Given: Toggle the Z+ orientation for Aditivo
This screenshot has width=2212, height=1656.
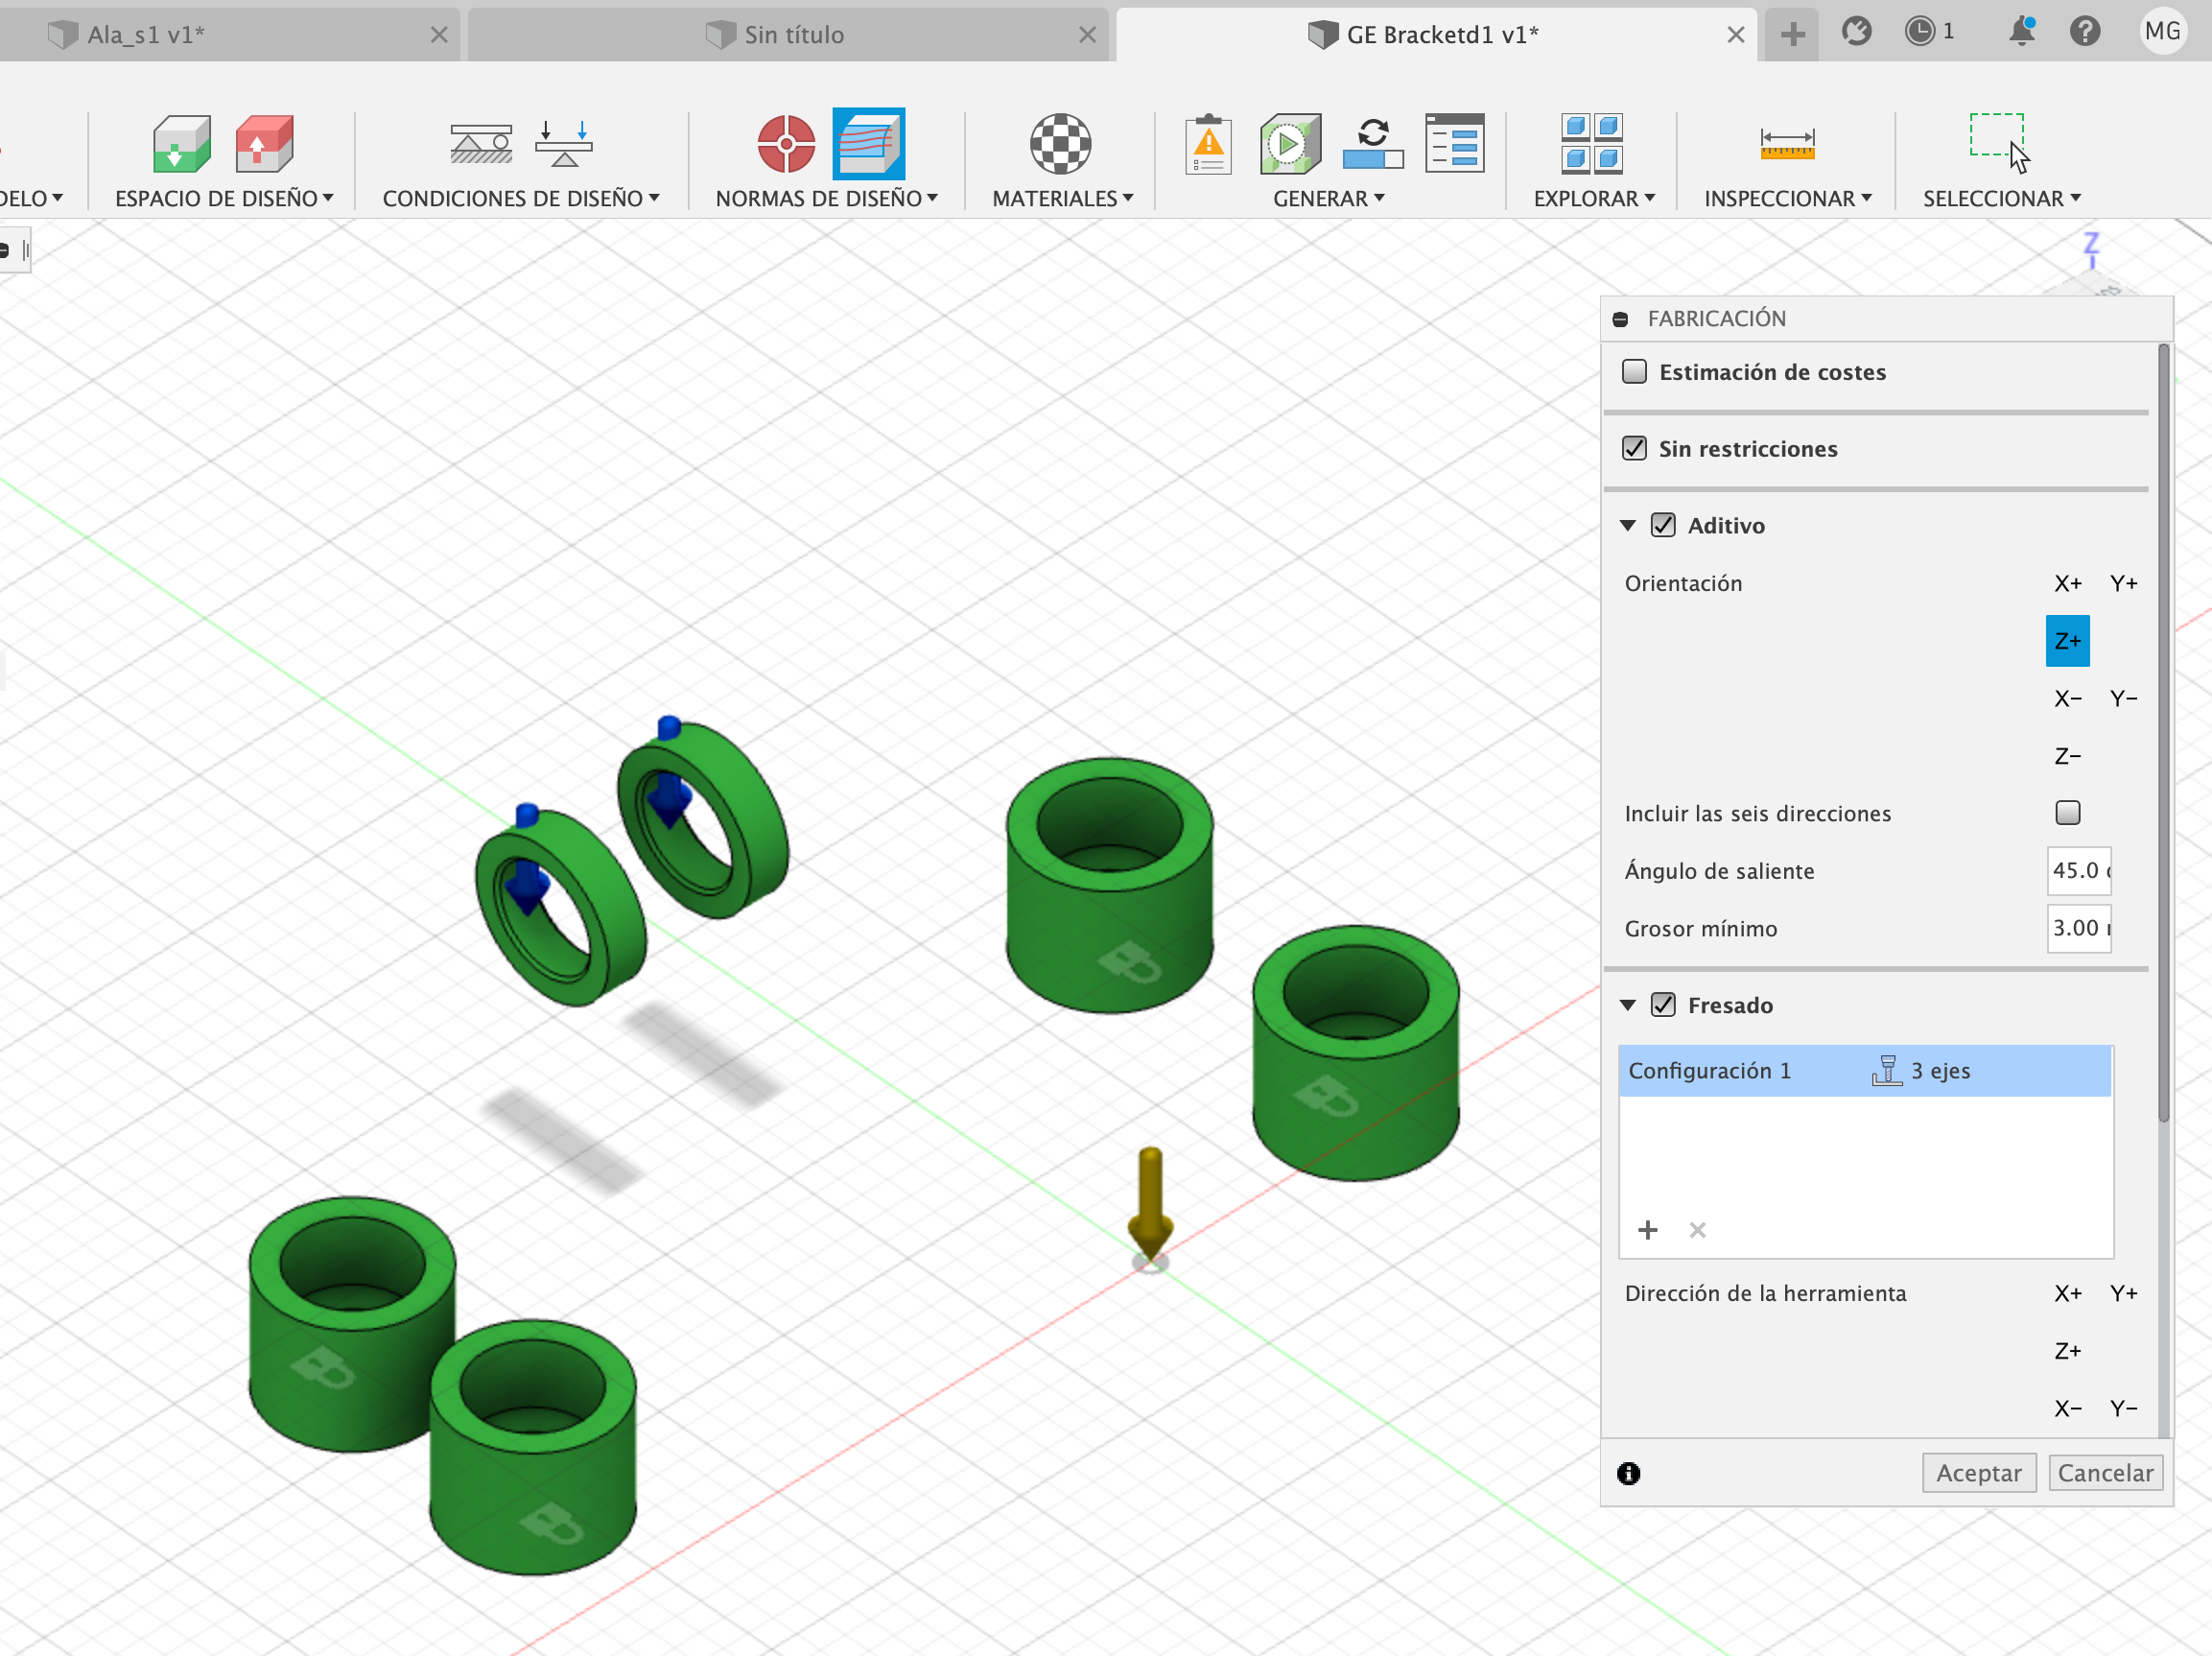Looking at the screenshot, I should click(x=2068, y=641).
